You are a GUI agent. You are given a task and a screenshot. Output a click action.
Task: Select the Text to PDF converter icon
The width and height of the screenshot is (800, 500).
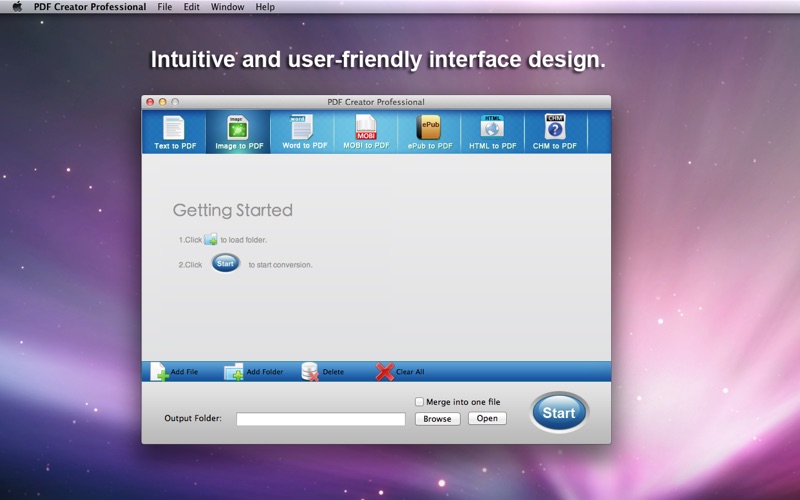point(174,132)
